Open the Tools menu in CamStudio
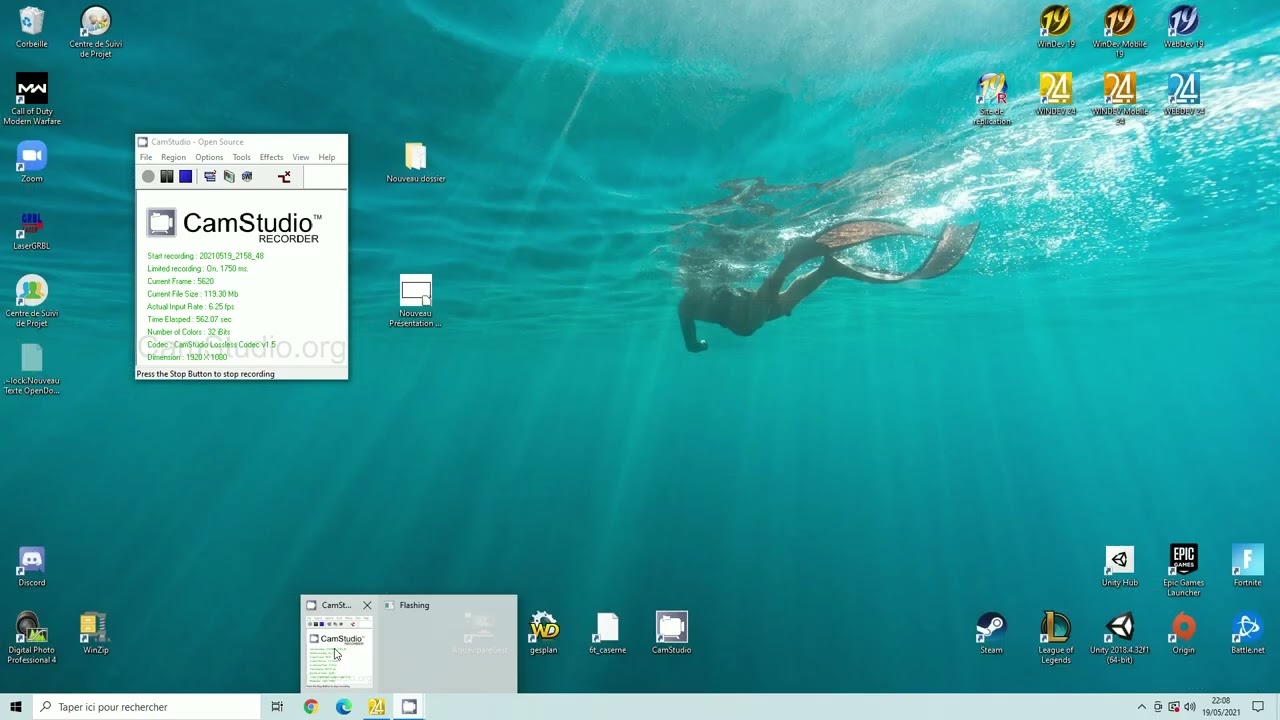This screenshot has height=720, width=1280. coord(241,157)
